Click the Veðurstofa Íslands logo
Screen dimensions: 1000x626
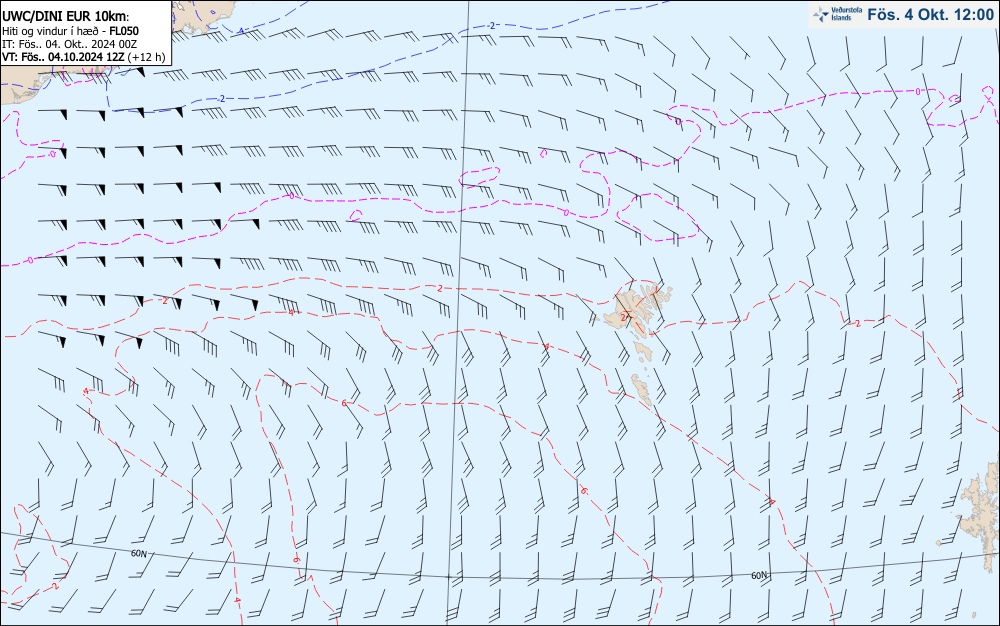(837, 14)
